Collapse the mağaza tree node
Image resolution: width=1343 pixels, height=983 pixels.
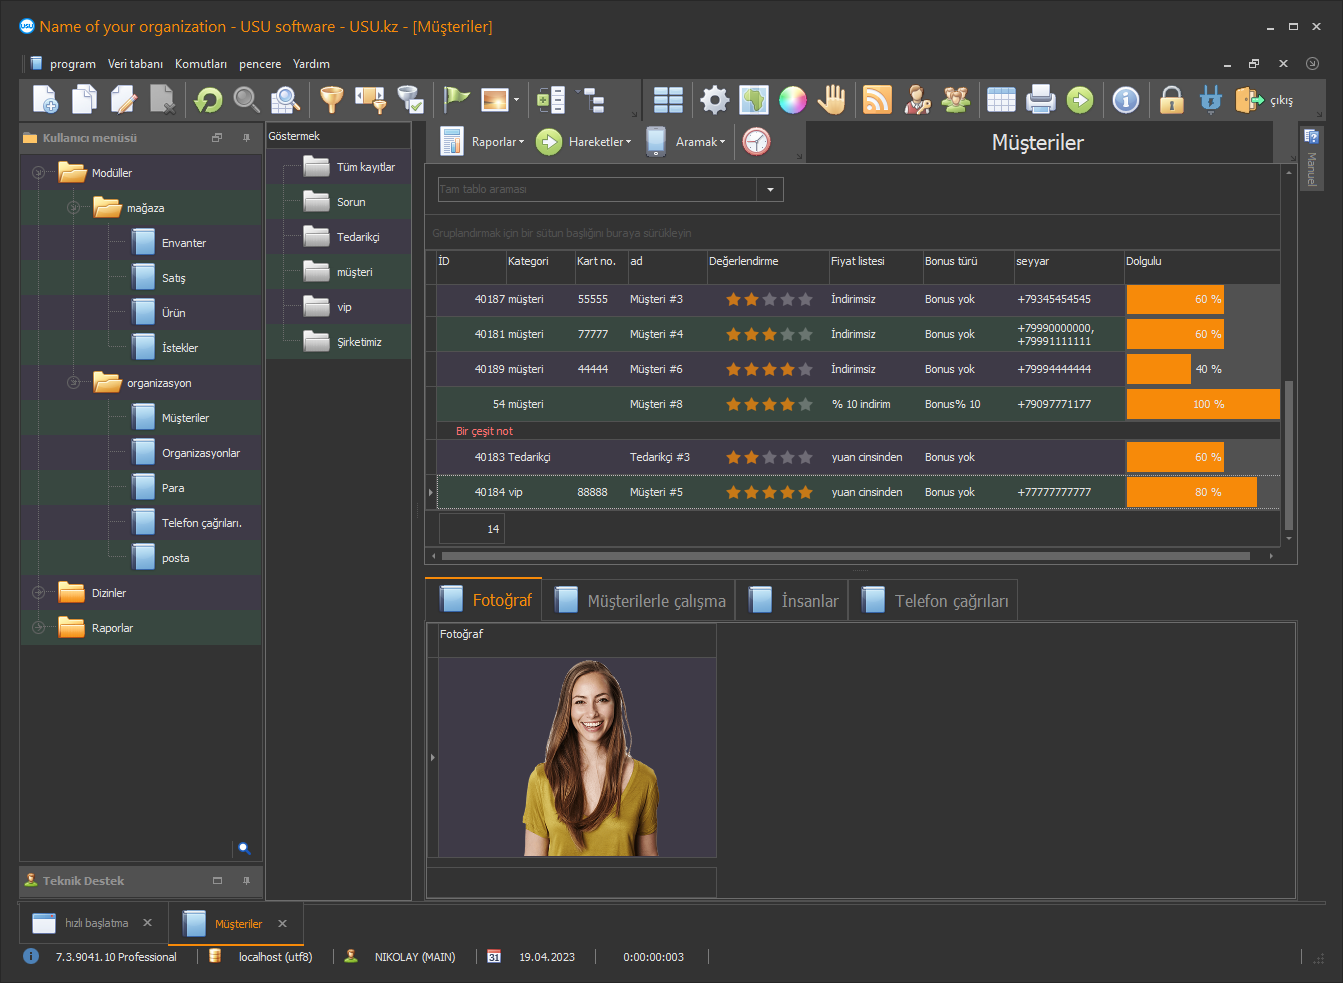pyautogui.click(x=73, y=208)
